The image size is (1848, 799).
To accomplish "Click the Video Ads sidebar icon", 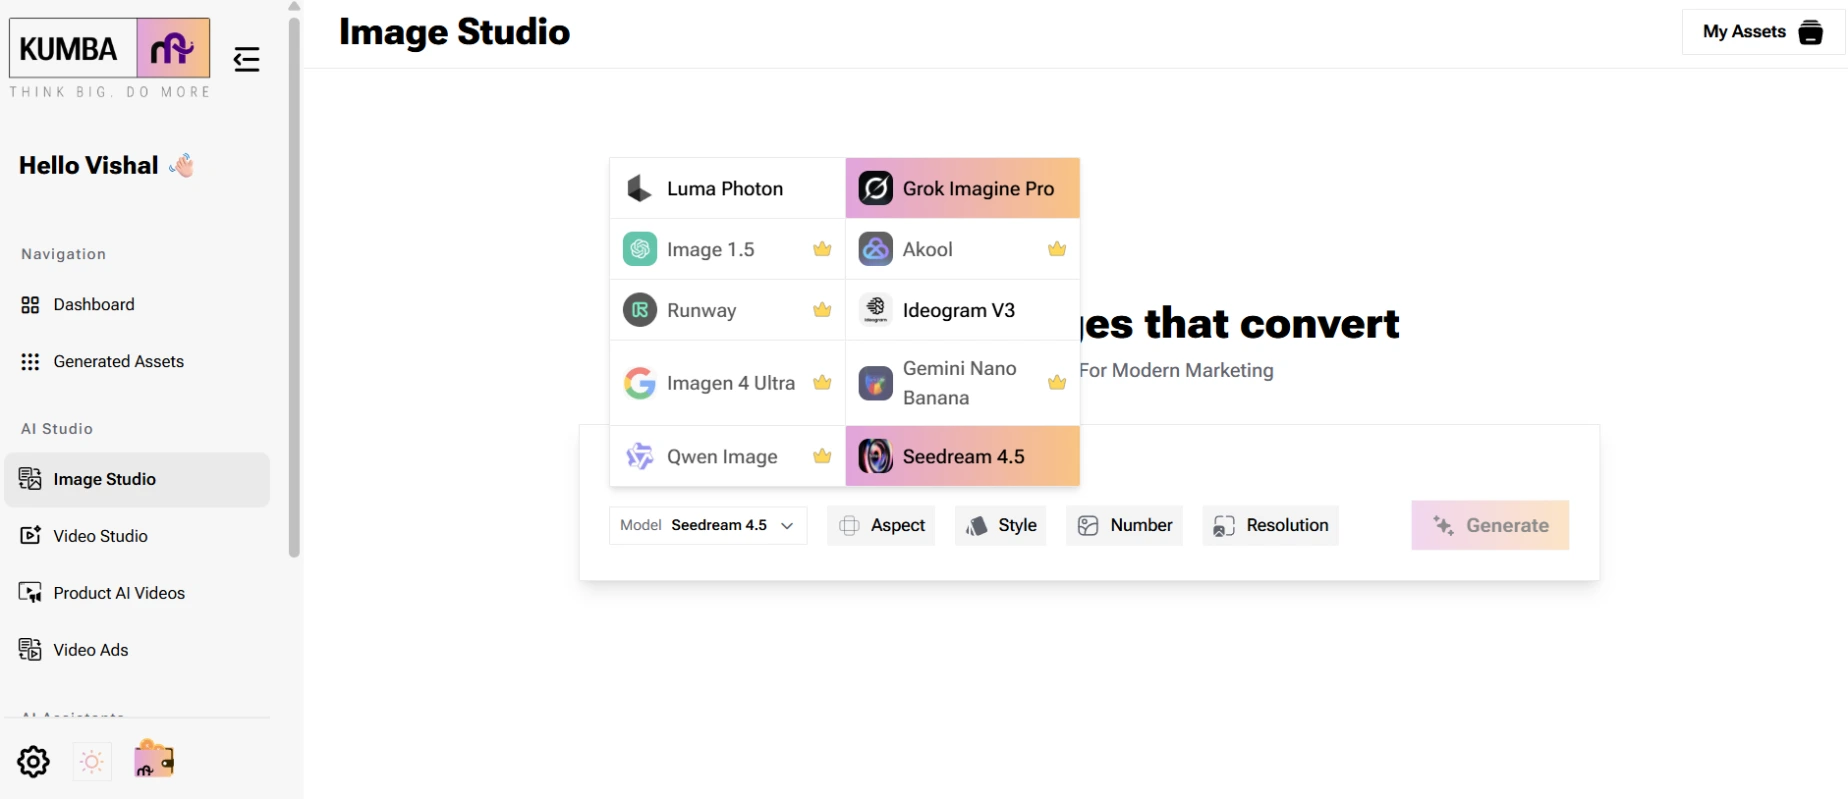I will tap(30, 650).
